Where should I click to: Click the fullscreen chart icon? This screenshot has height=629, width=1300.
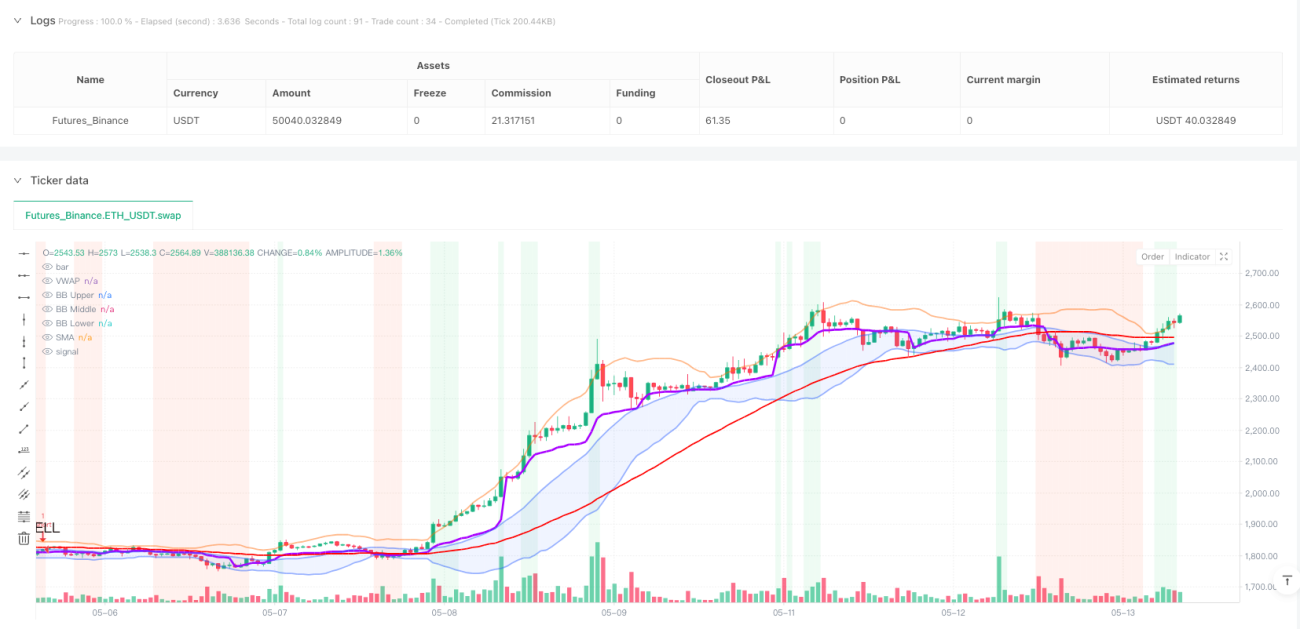tap(1224, 257)
